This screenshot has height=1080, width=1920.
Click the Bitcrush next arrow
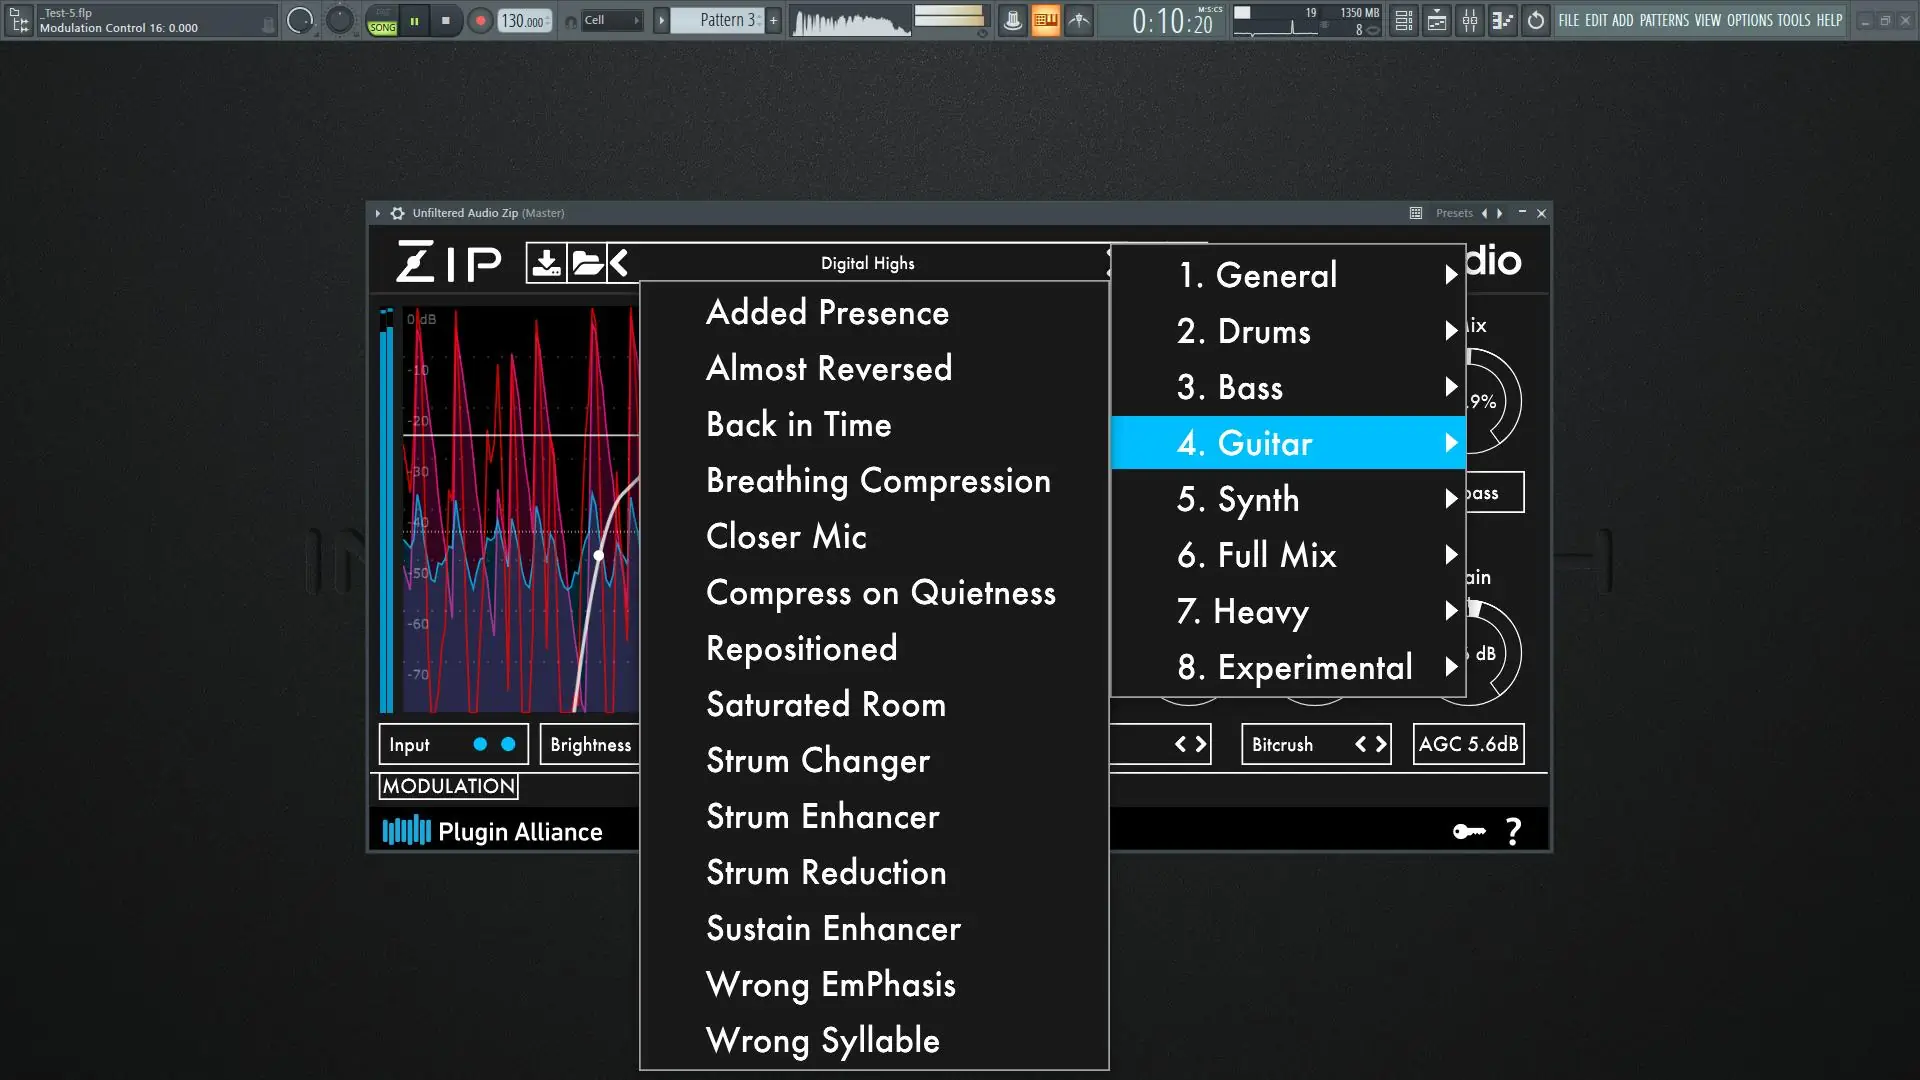coord(1381,744)
